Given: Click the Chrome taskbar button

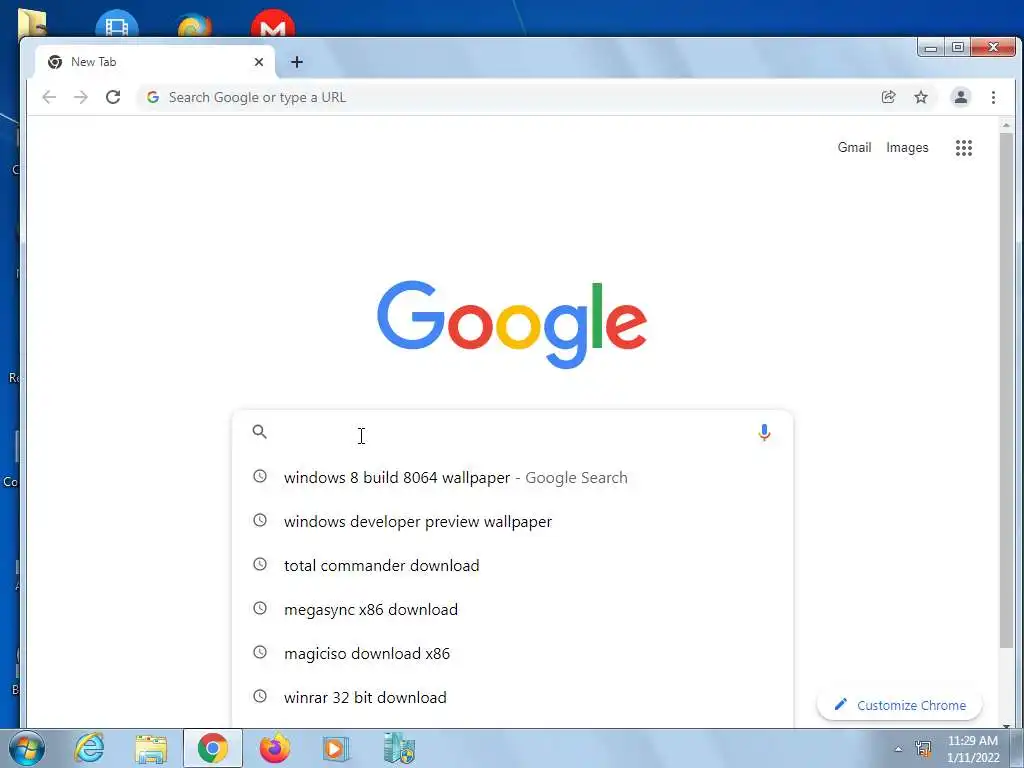Looking at the screenshot, I should [x=212, y=748].
